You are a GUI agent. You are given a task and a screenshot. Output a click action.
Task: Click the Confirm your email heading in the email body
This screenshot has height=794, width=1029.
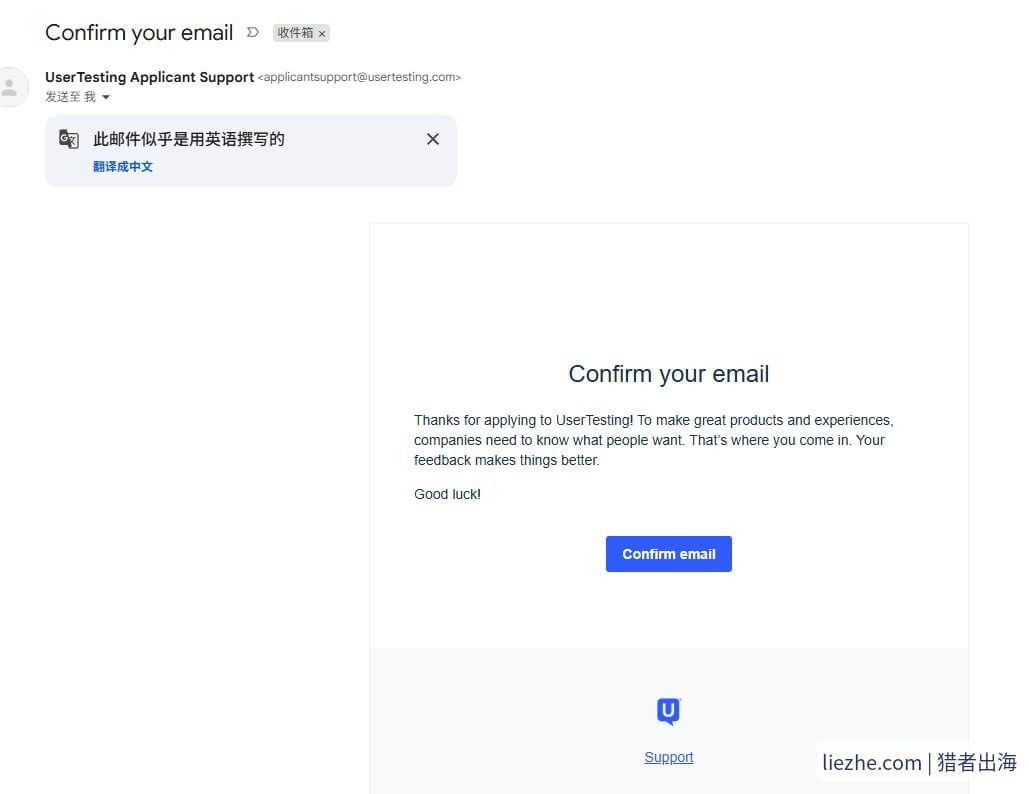click(x=669, y=374)
